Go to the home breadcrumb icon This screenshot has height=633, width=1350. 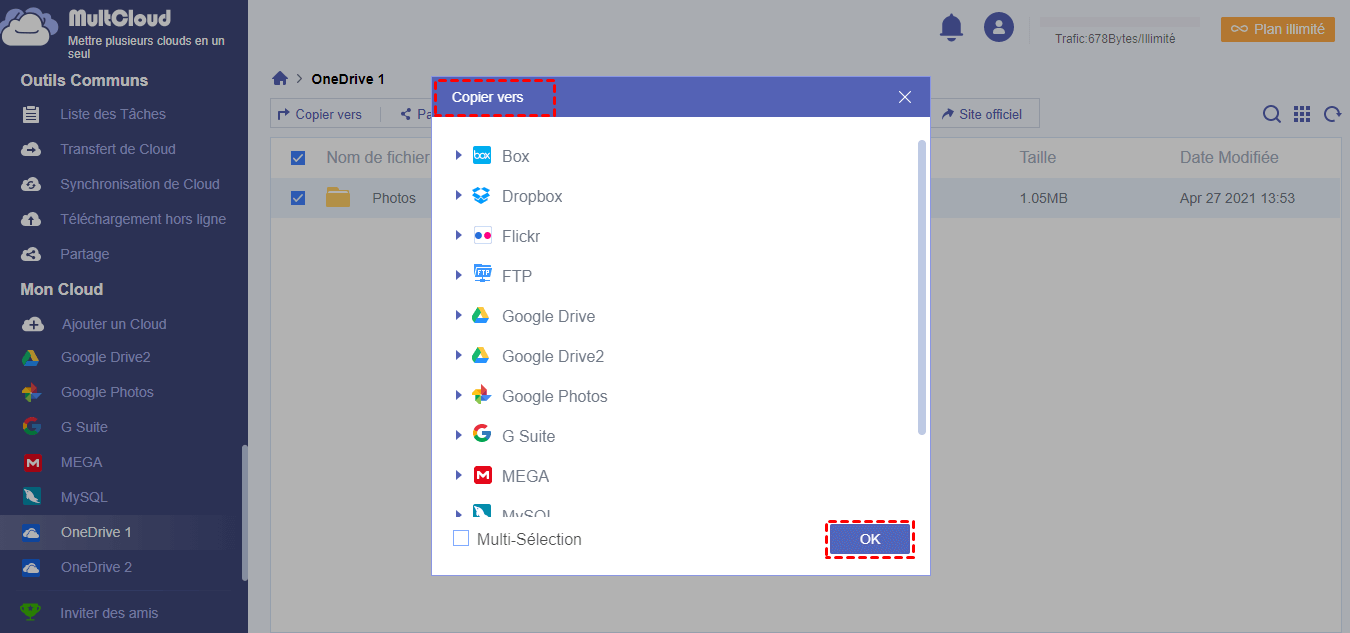coord(280,79)
